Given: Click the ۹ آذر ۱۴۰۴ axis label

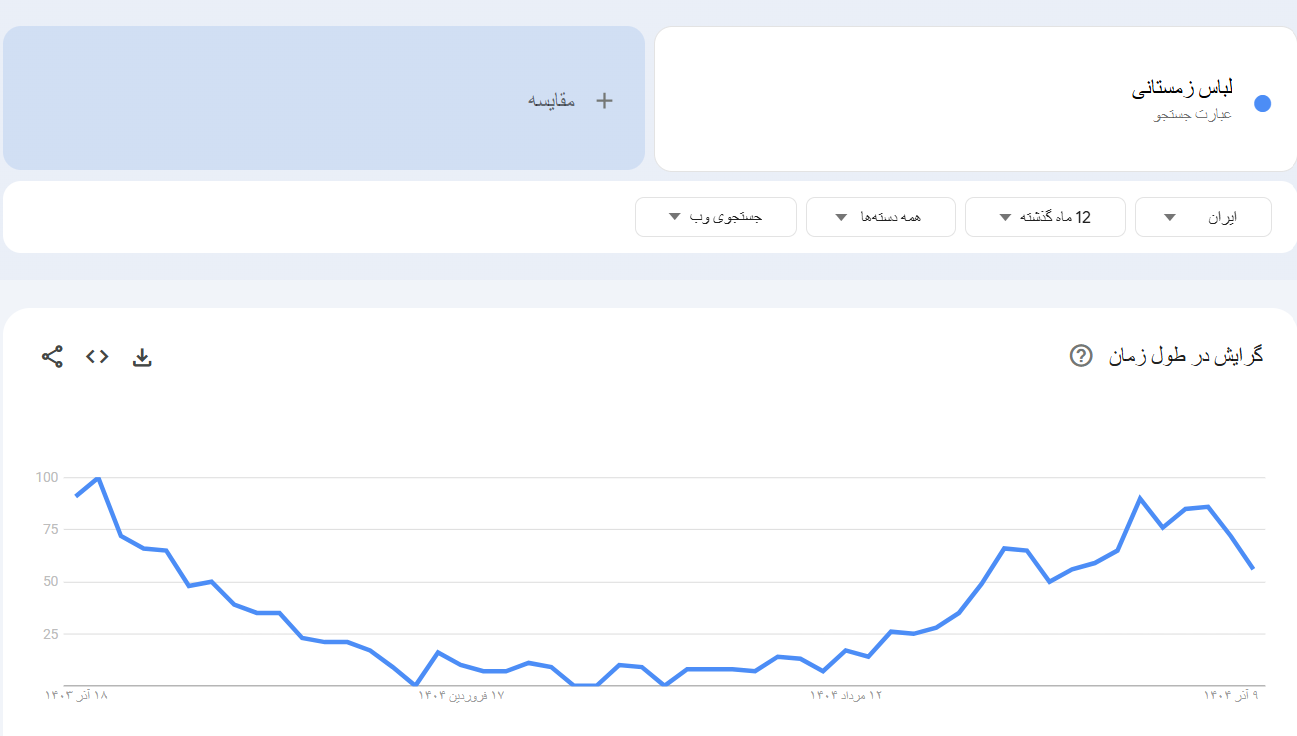Looking at the screenshot, I should coord(1230,694).
